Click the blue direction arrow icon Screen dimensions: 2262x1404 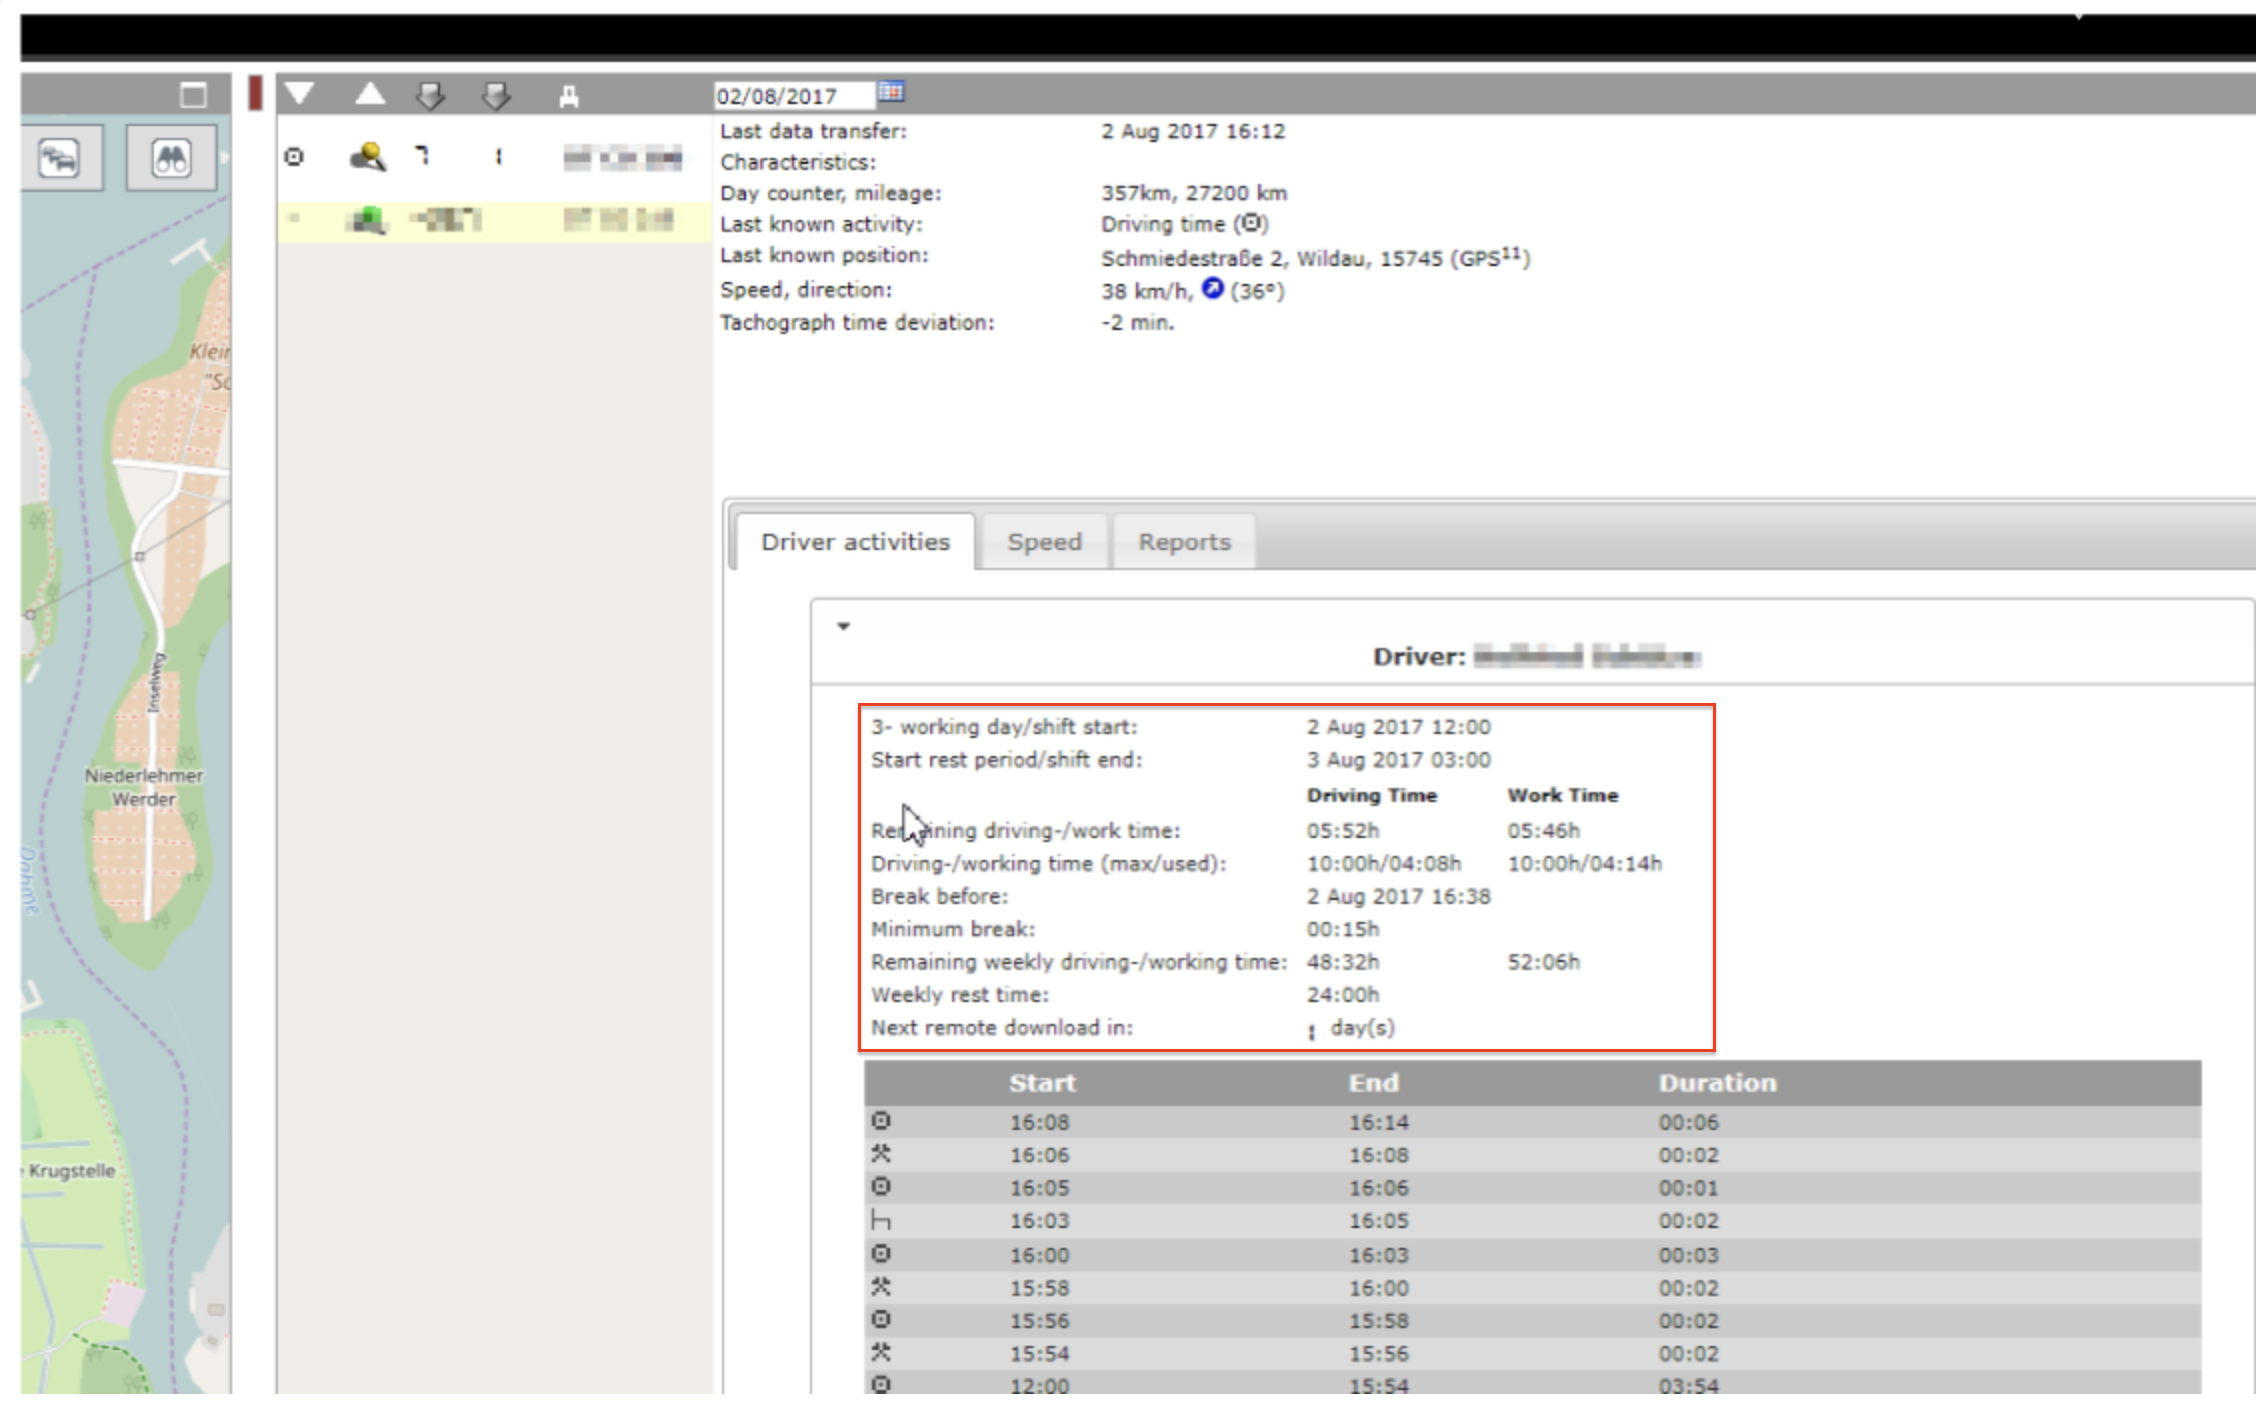(1212, 289)
